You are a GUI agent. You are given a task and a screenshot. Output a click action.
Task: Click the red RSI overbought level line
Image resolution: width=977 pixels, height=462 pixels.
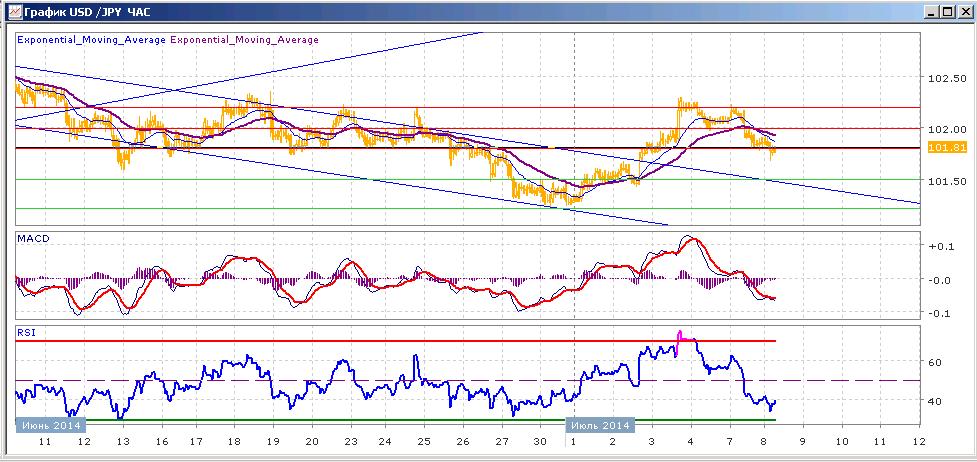(396, 341)
